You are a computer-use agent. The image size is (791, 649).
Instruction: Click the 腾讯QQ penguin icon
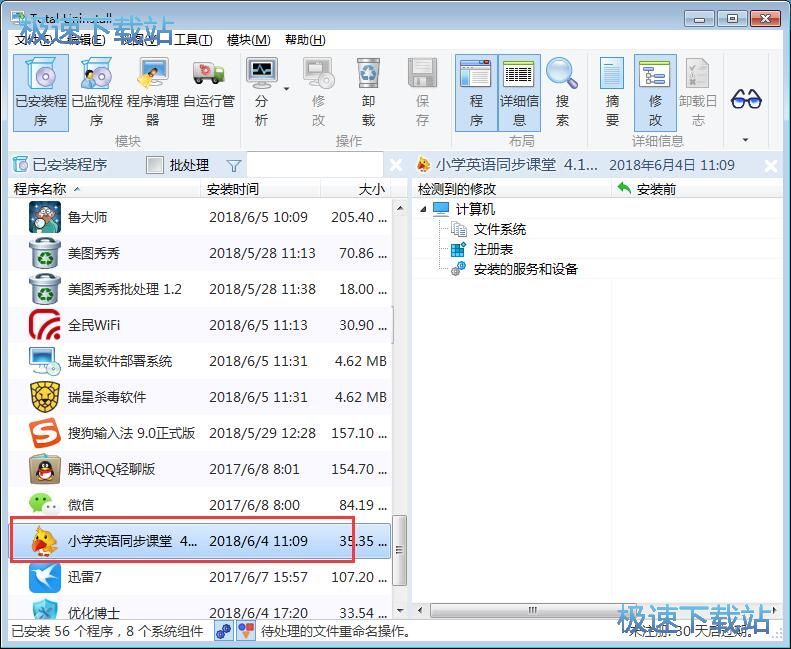tap(45, 469)
